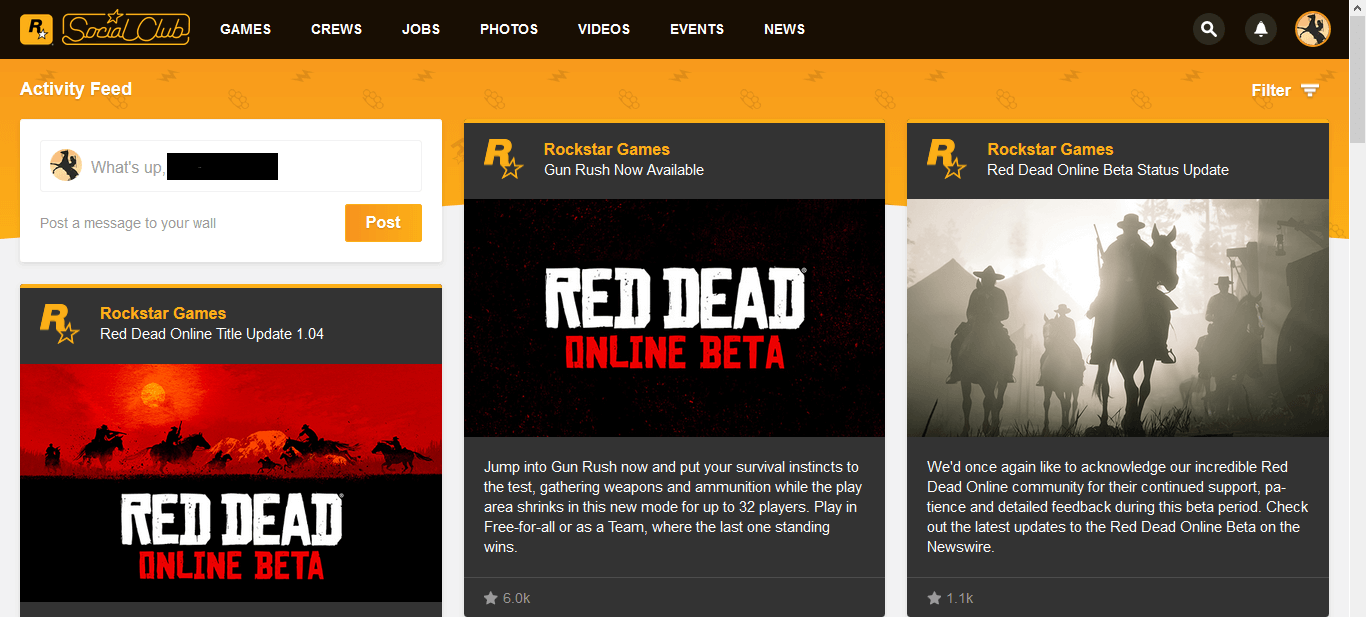Show notifications via bell icon
Viewport: 1366px width, 617px height.
(1261, 29)
